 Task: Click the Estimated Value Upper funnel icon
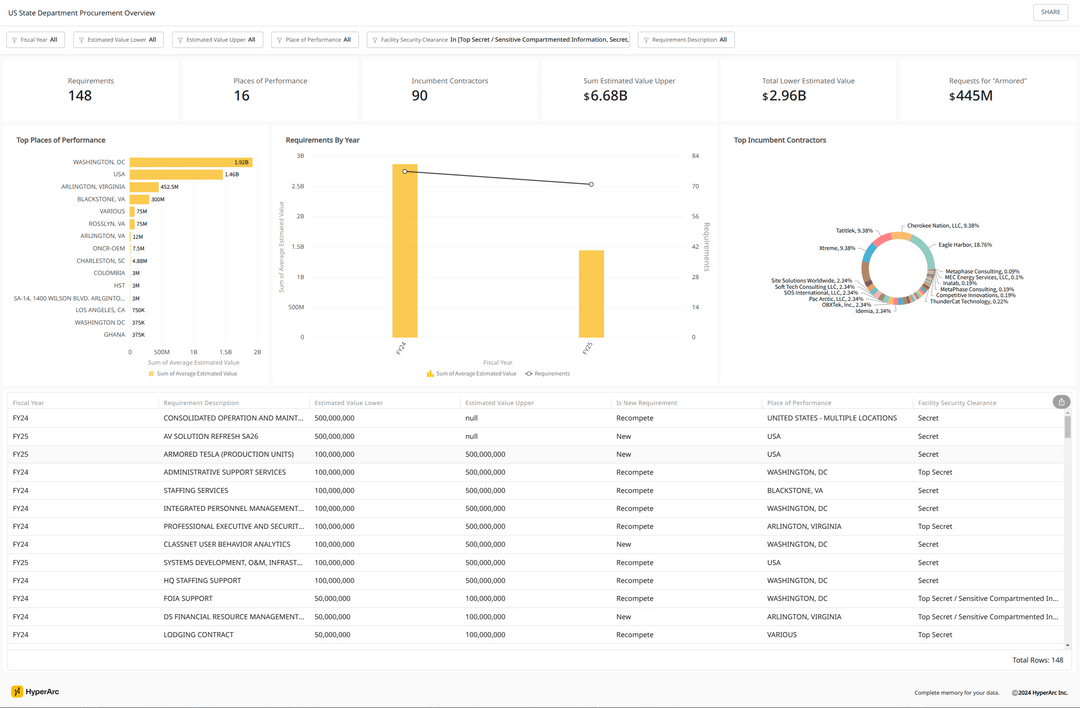tap(180, 40)
